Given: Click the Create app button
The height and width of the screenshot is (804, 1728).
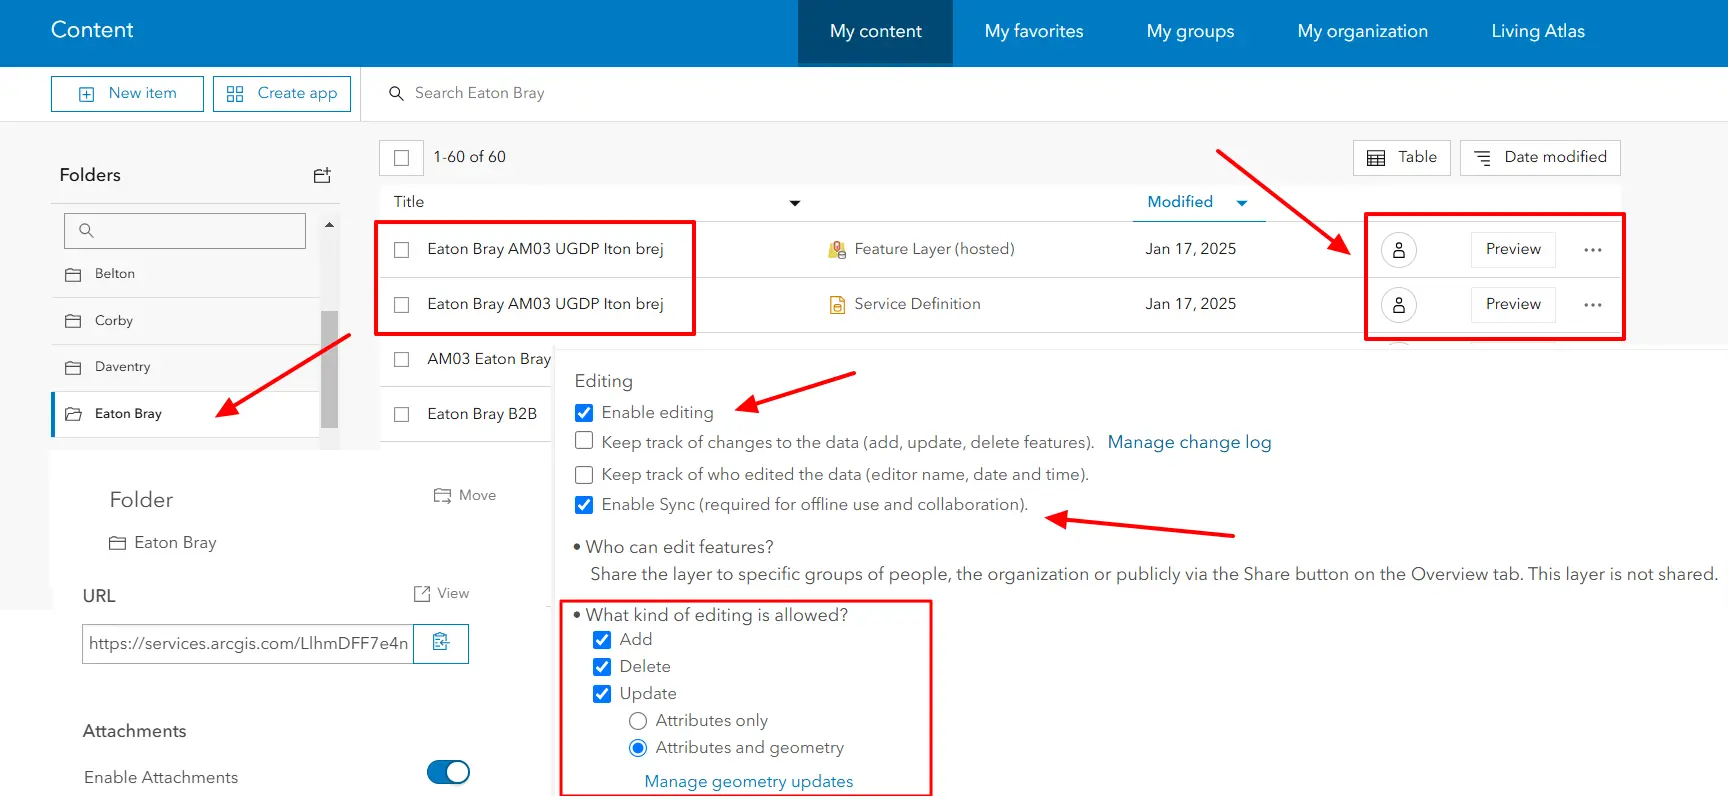Looking at the screenshot, I should (282, 94).
